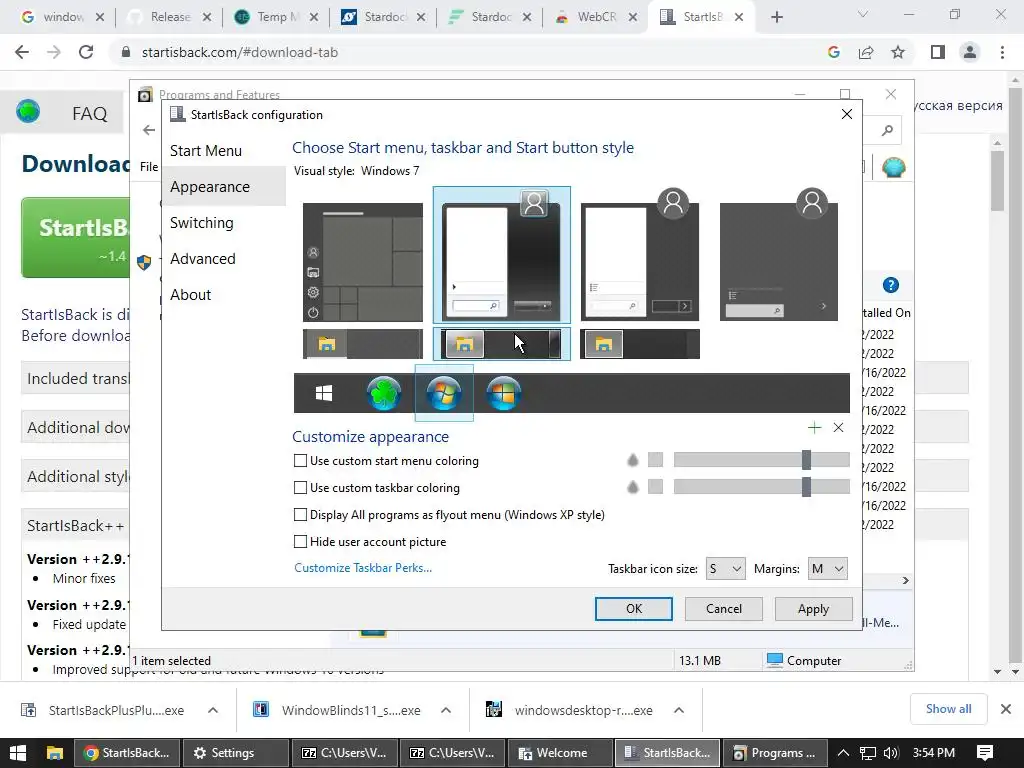Screen dimensions: 1024x768
Task: Share this page via address bar icon
Action: click(x=866, y=52)
